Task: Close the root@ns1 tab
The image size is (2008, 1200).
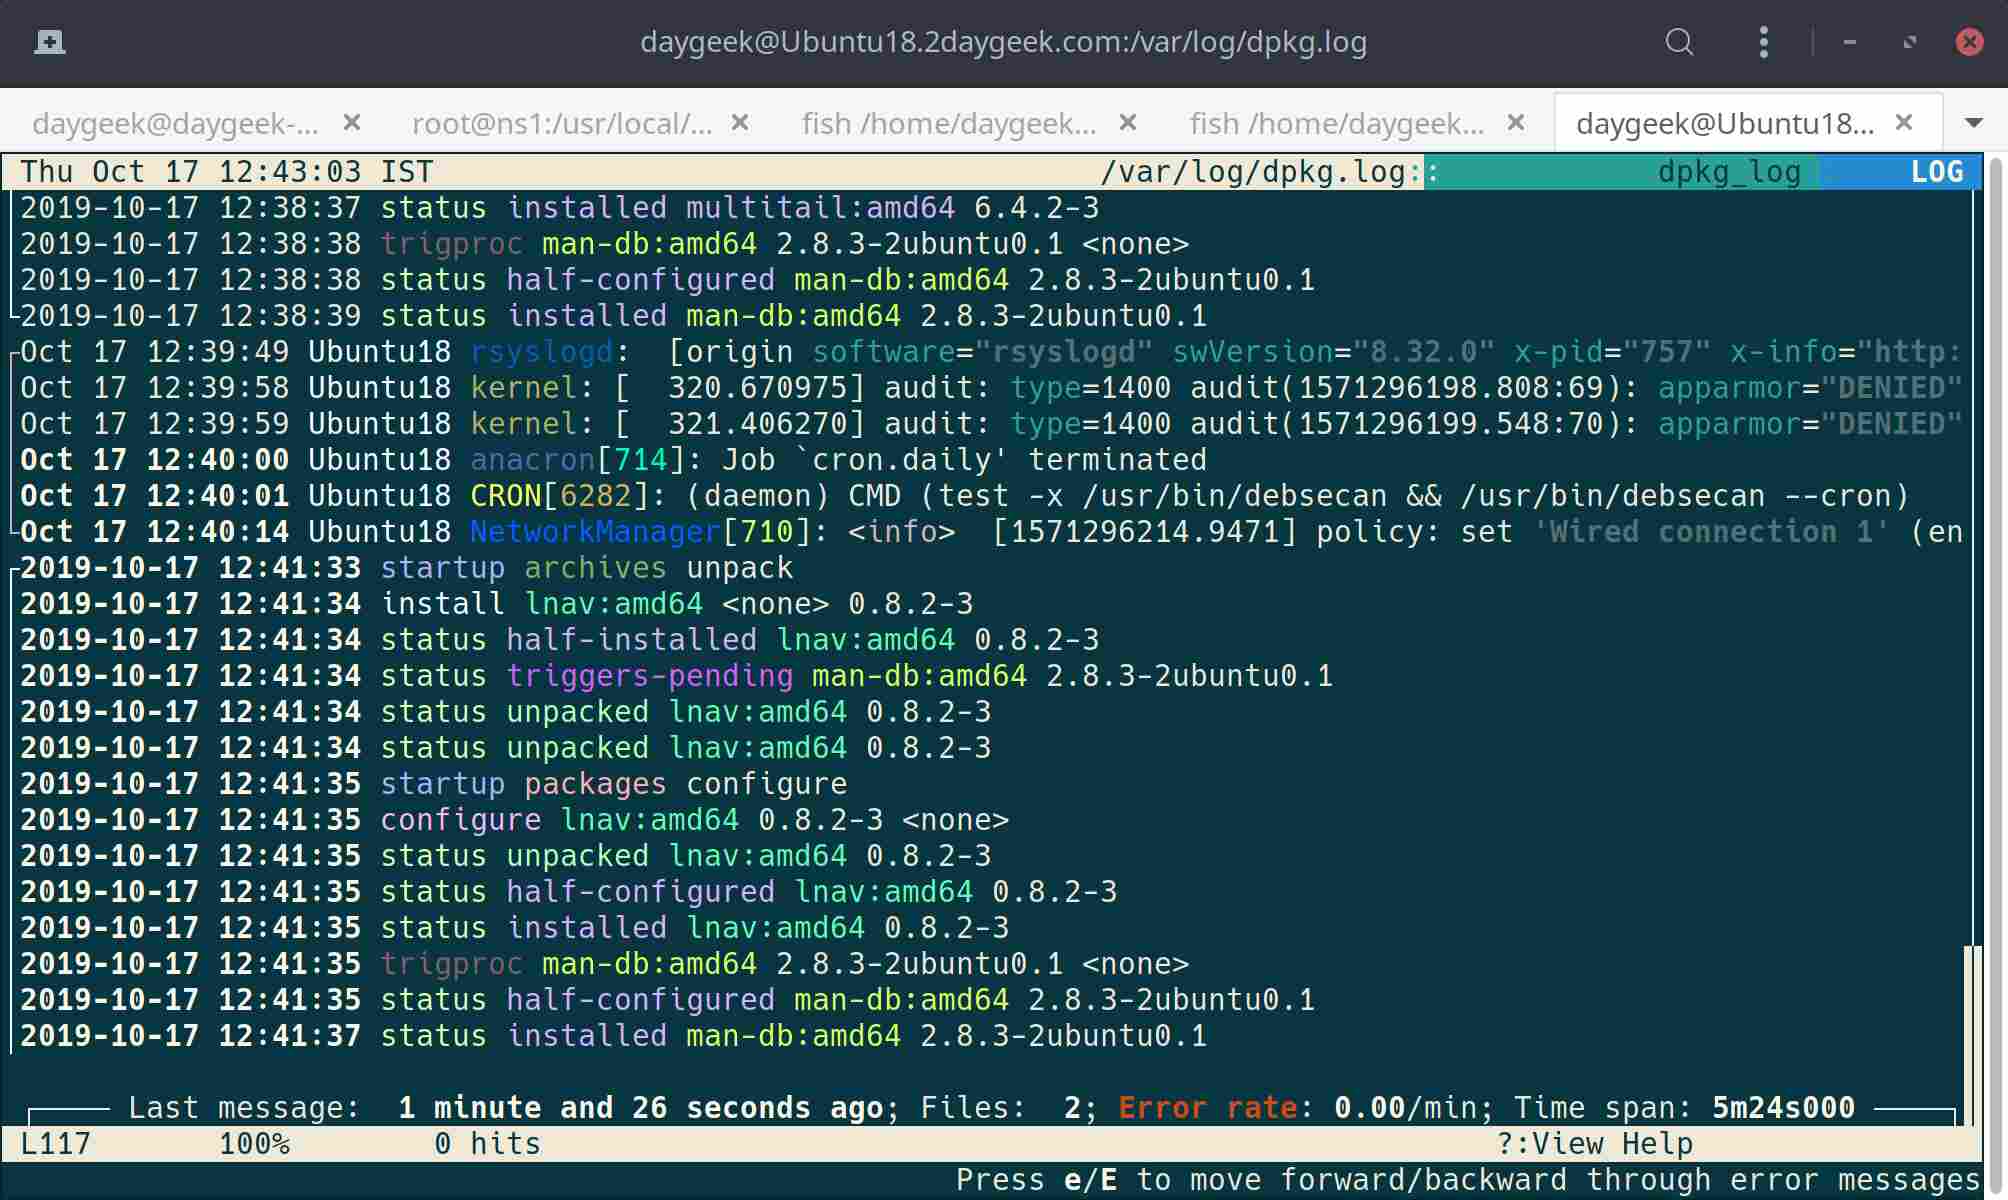Action: click(740, 122)
